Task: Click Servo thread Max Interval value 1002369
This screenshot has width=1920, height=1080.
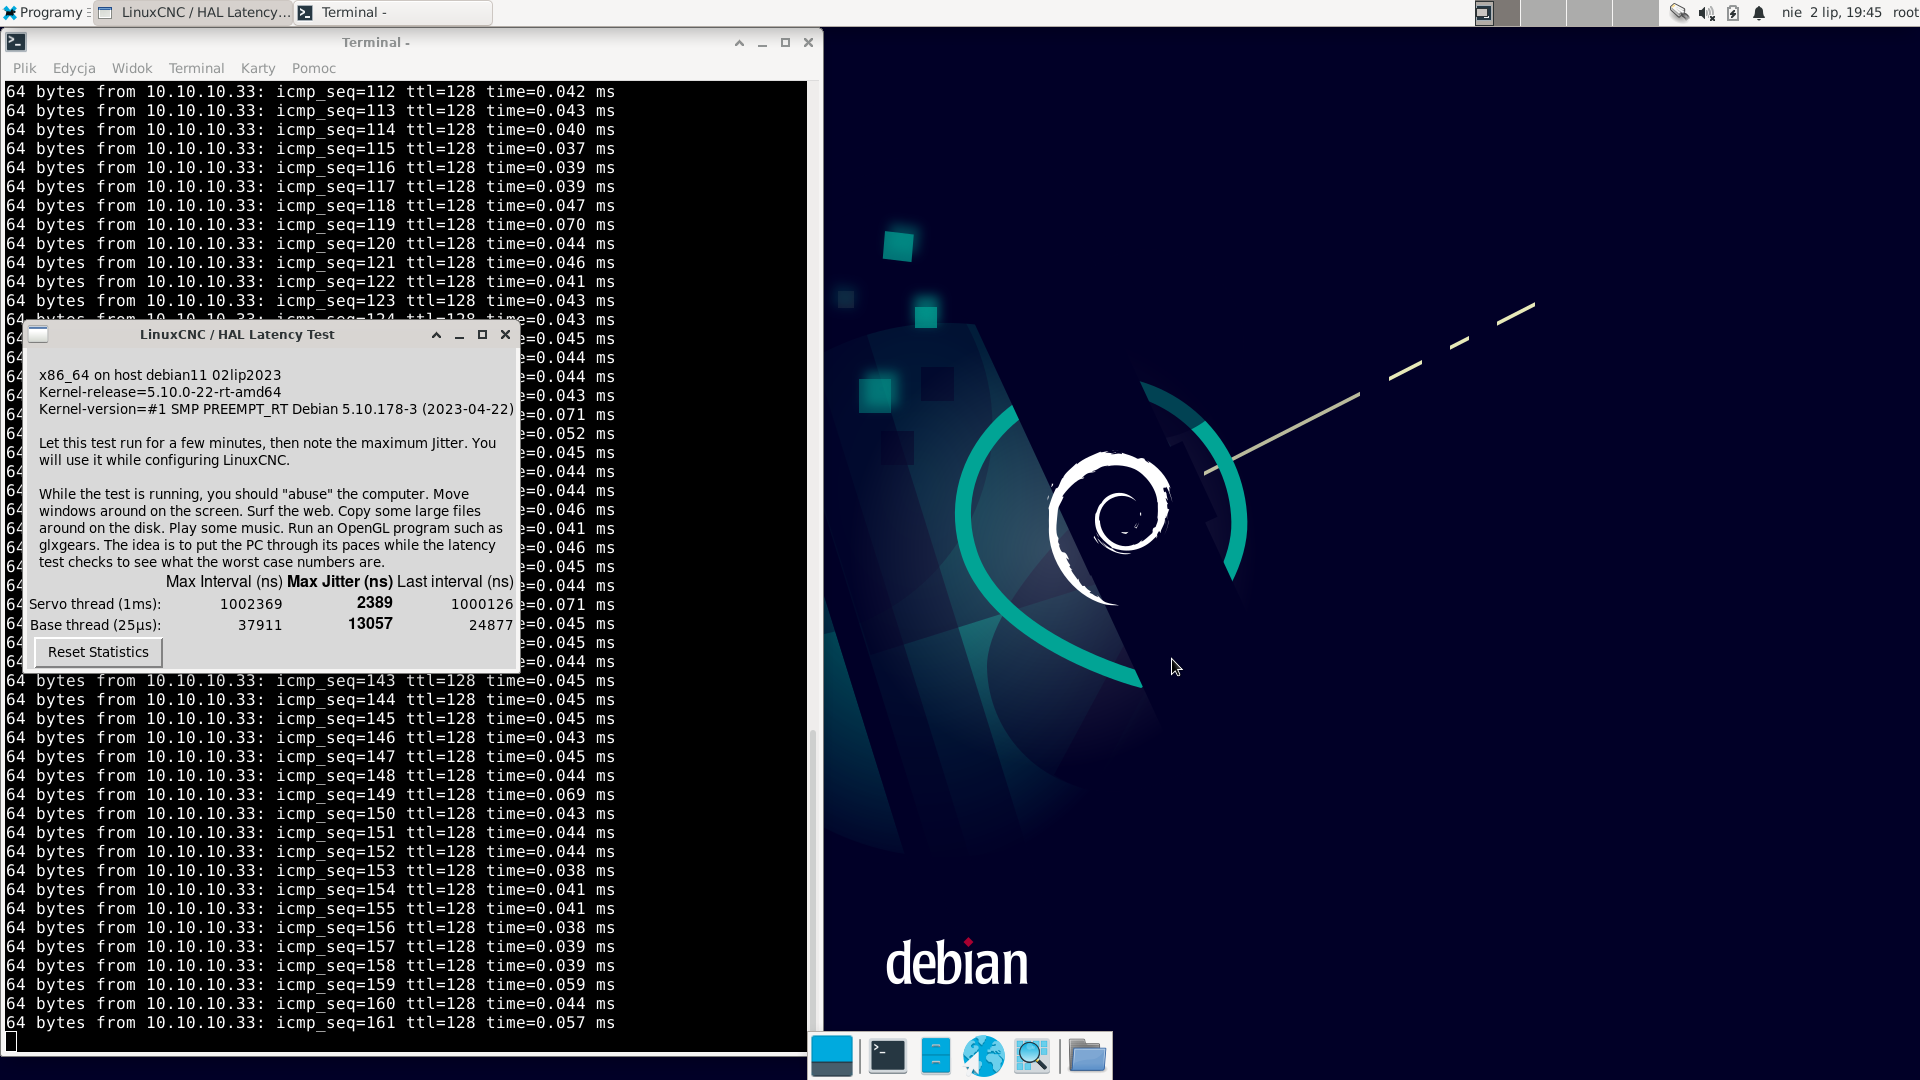Action: pyautogui.click(x=251, y=604)
